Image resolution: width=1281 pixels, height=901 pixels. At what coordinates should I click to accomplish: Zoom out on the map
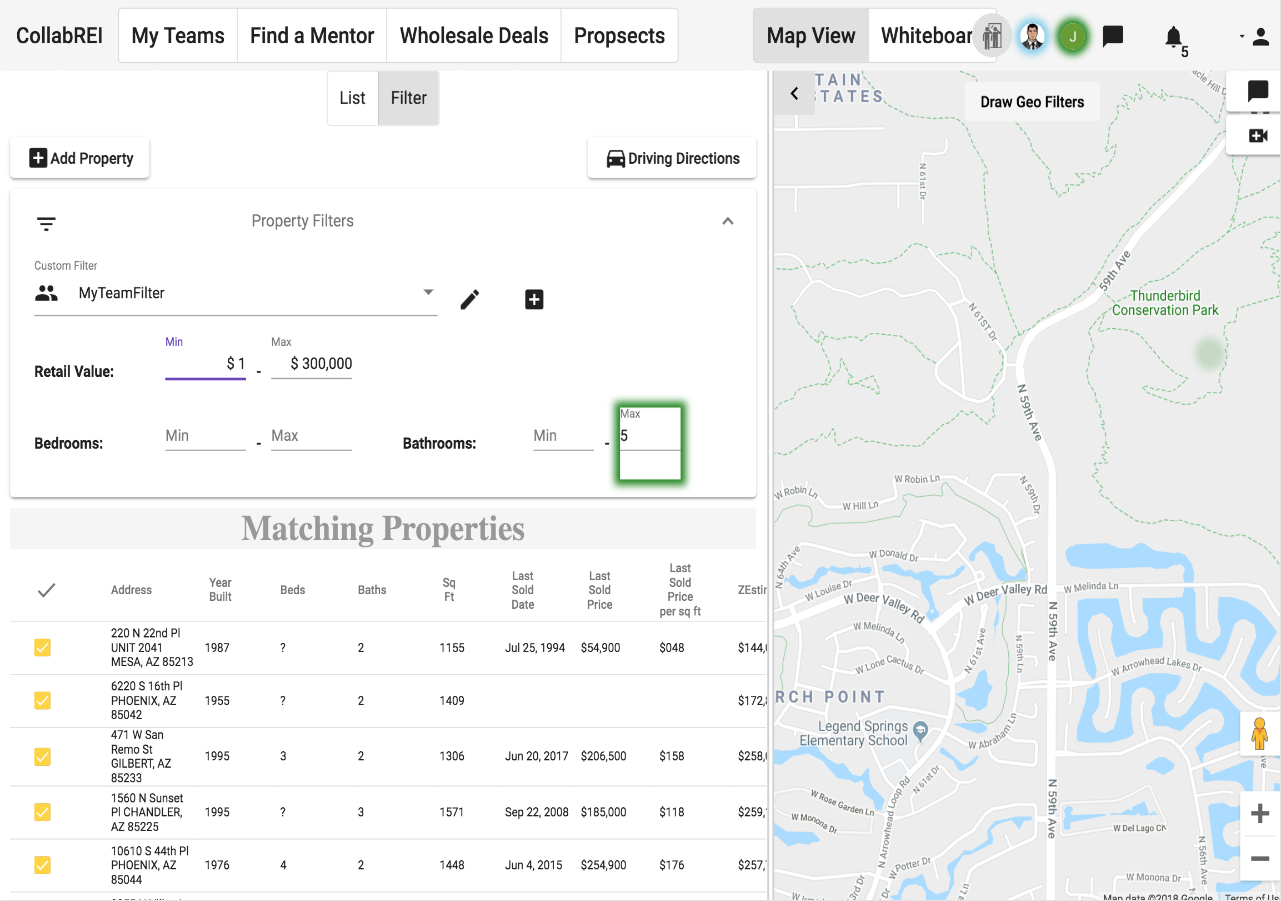(1259, 858)
